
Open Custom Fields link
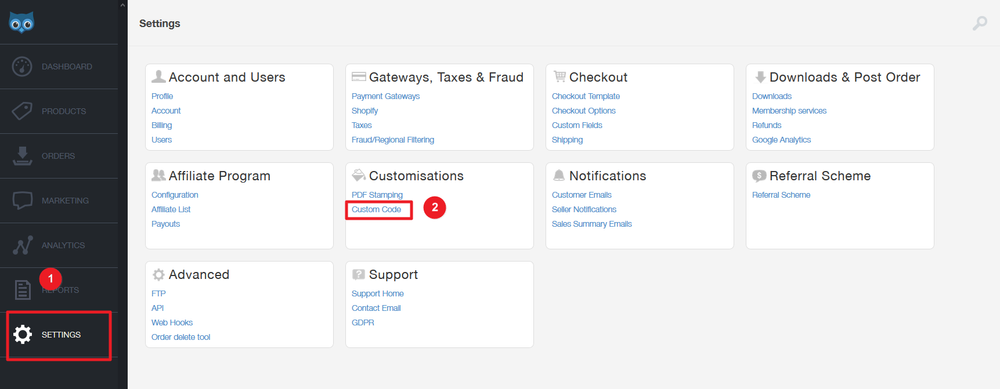(577, 126)
